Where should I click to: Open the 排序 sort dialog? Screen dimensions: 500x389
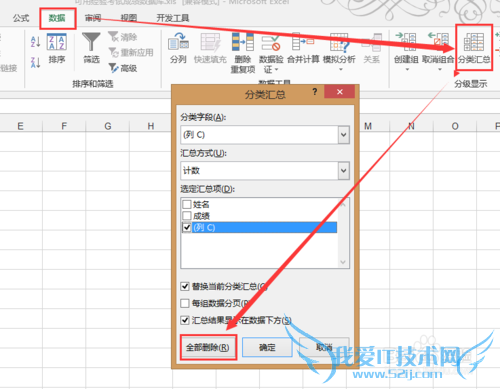coord(57,48)
